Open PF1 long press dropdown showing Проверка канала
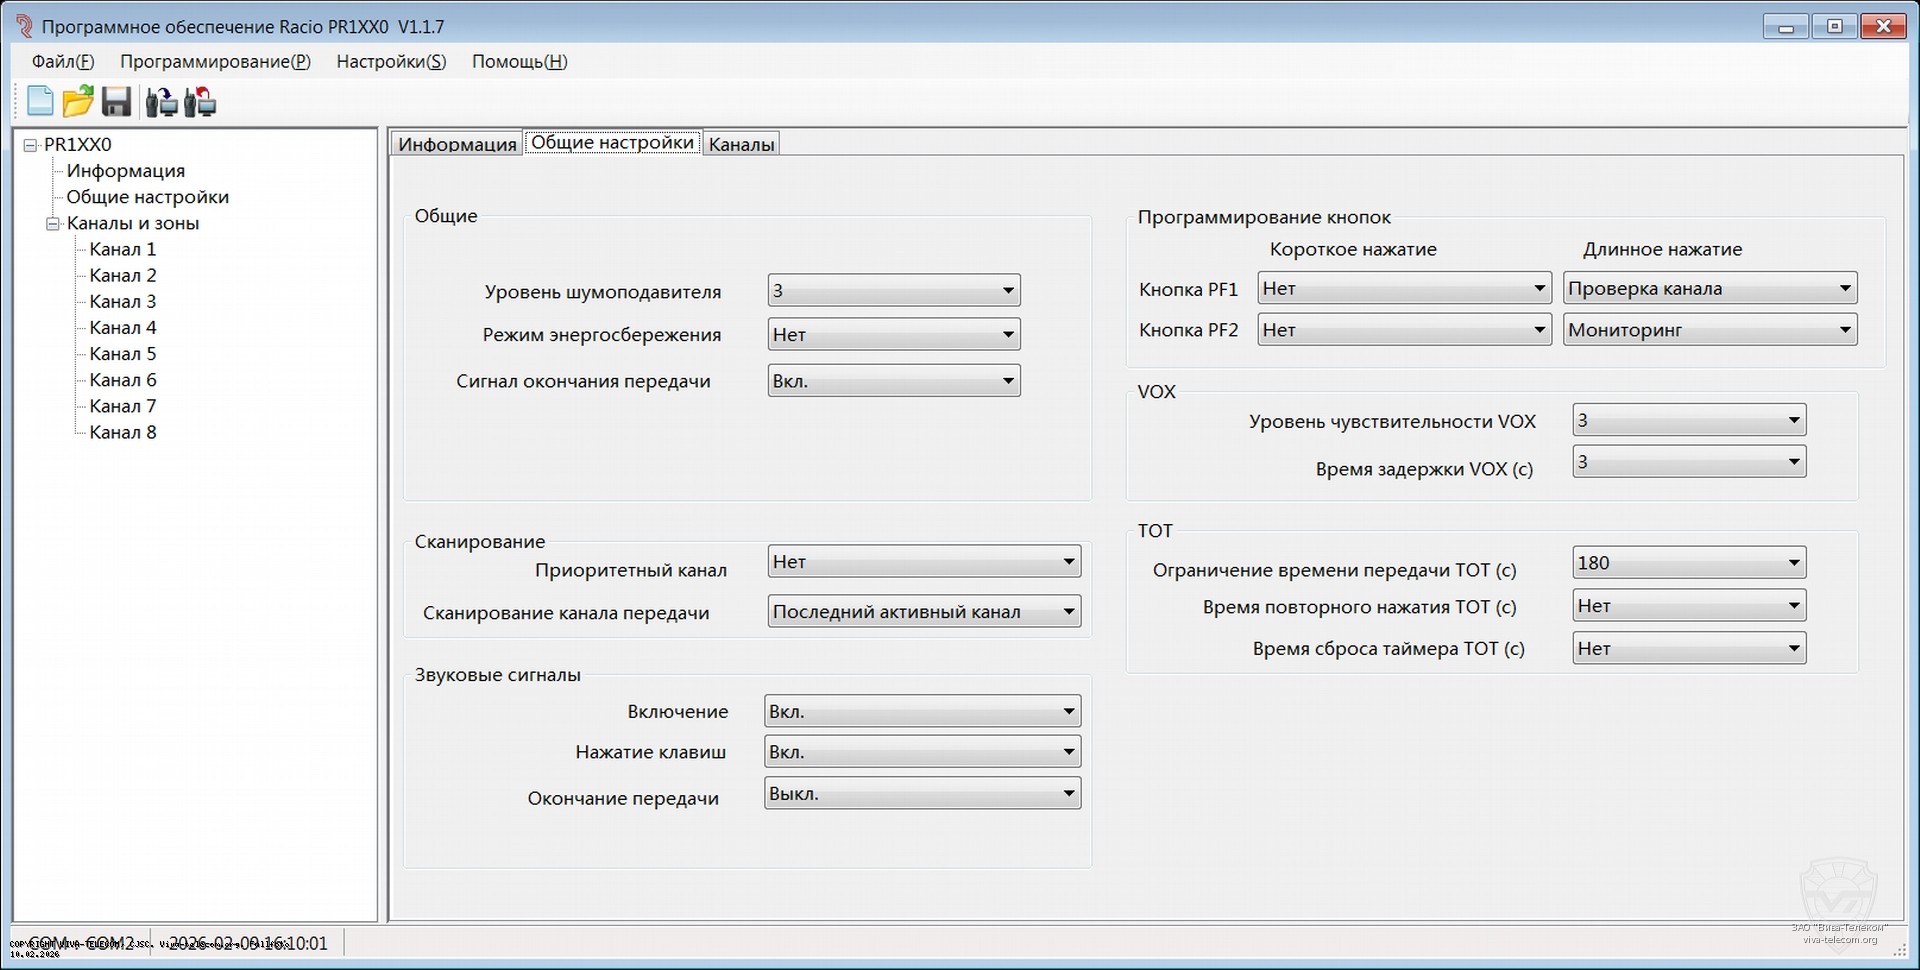The width and height of the screenshot is (1920, 970). [1709, 289]
